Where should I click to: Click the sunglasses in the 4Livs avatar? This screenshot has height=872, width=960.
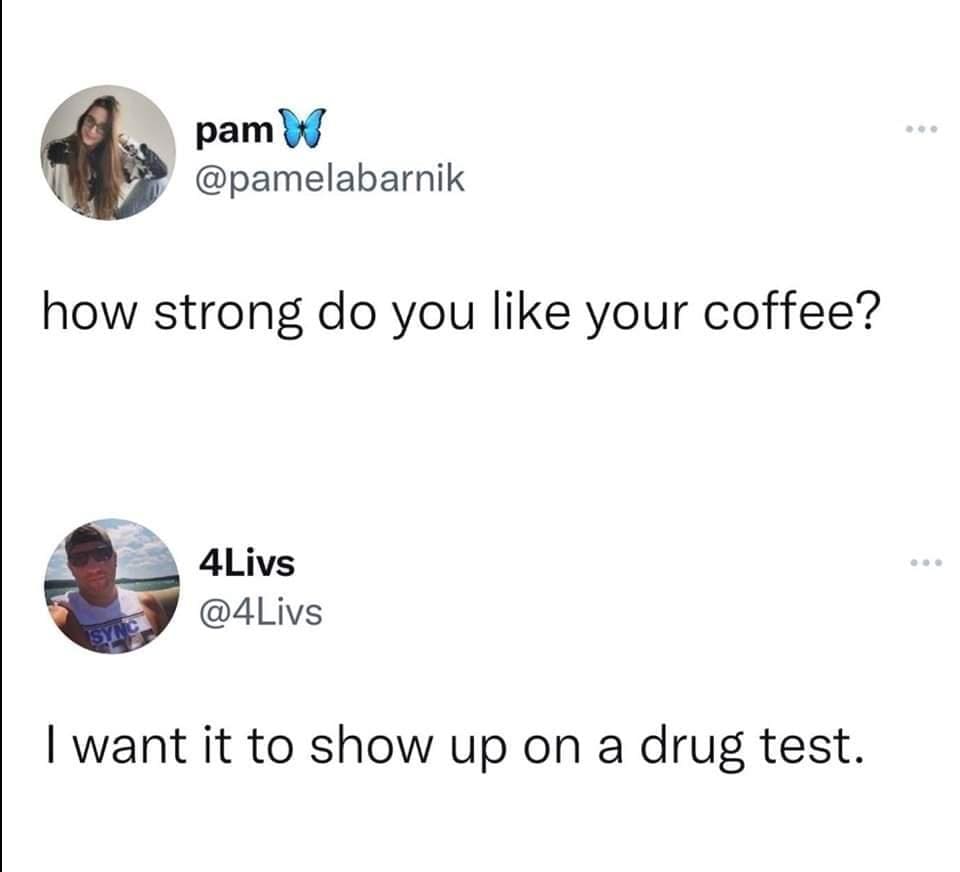91,556
